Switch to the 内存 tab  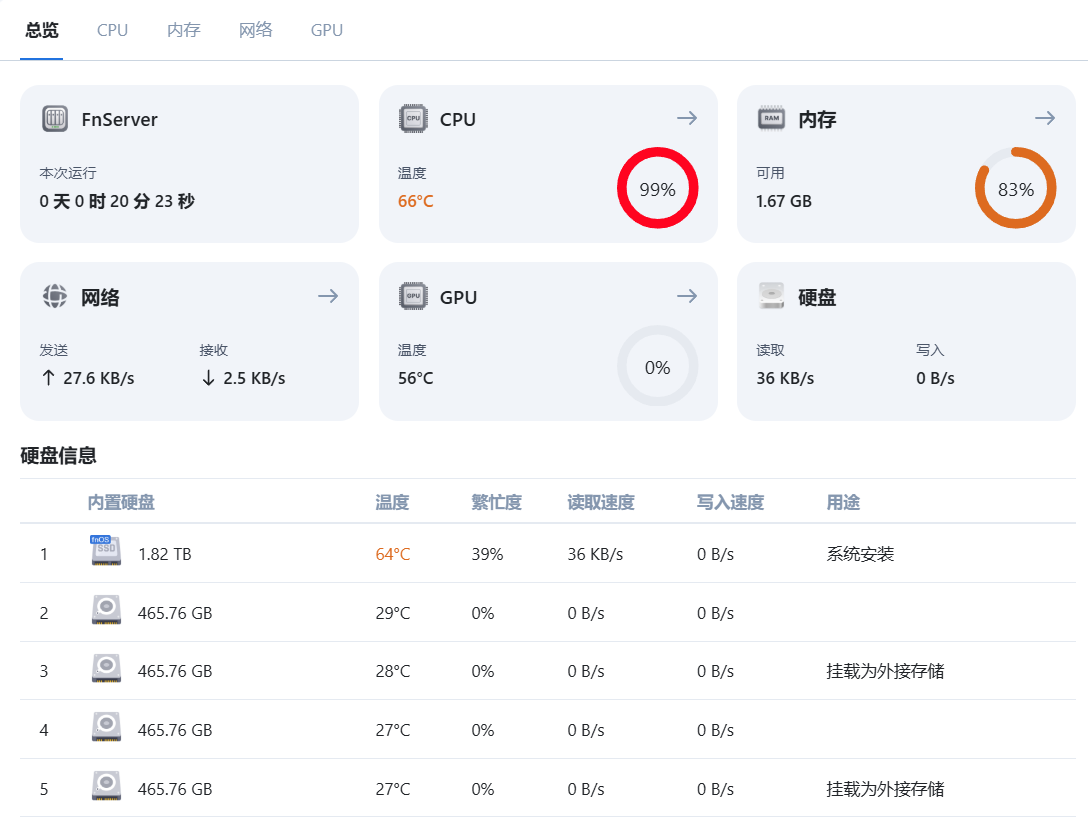click(183, 30)
